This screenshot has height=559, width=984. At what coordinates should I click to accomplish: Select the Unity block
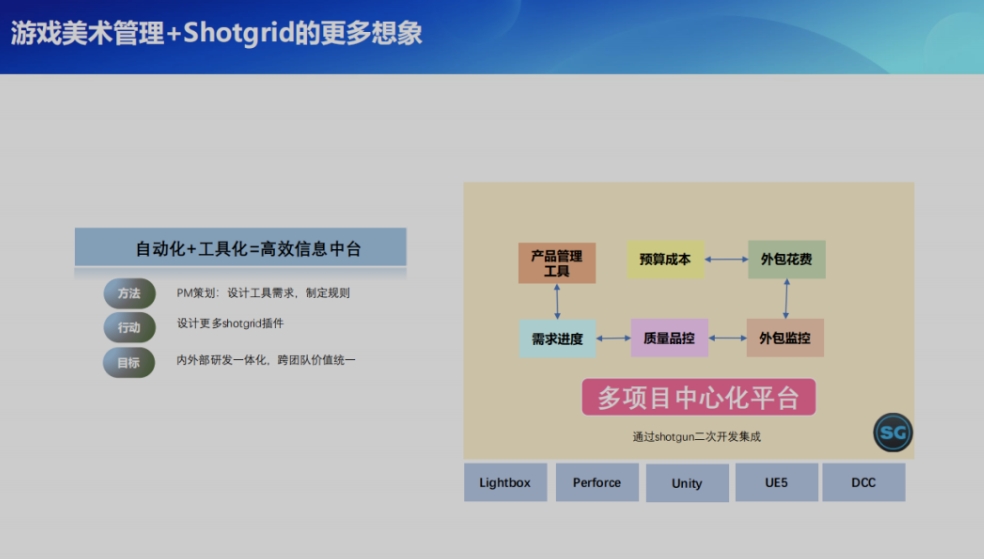687,483
